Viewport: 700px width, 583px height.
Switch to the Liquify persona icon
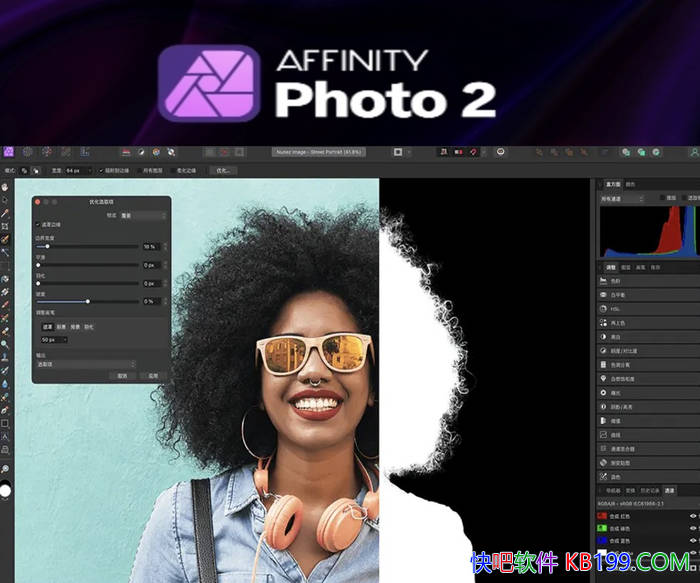(x=28, y=152)
